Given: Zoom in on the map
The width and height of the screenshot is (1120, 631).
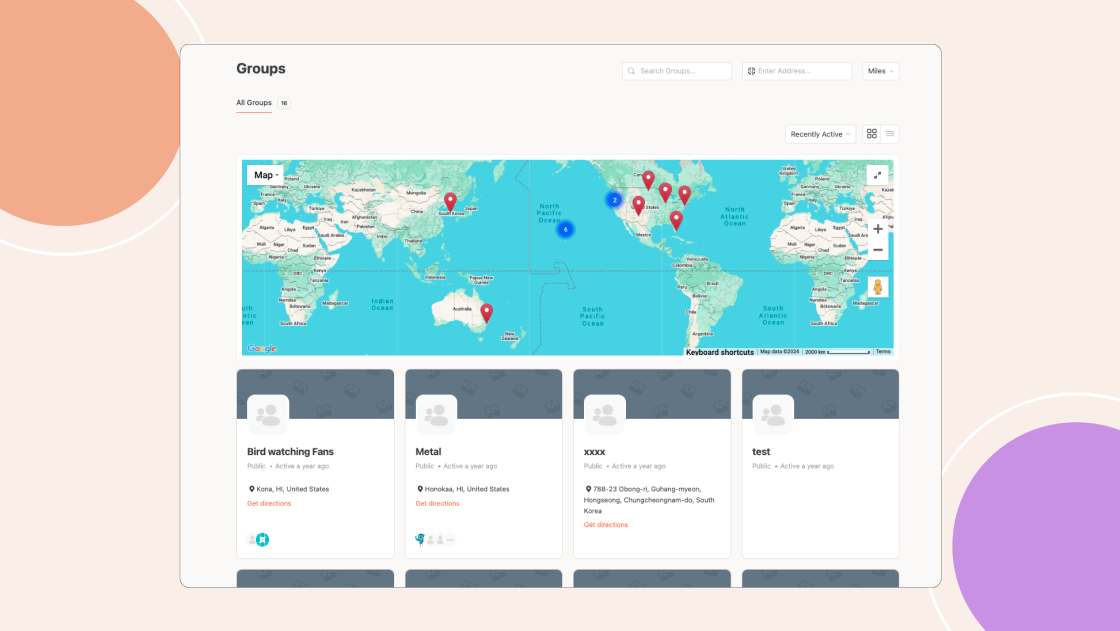Looking at the screenshot, I should [878, 229].
